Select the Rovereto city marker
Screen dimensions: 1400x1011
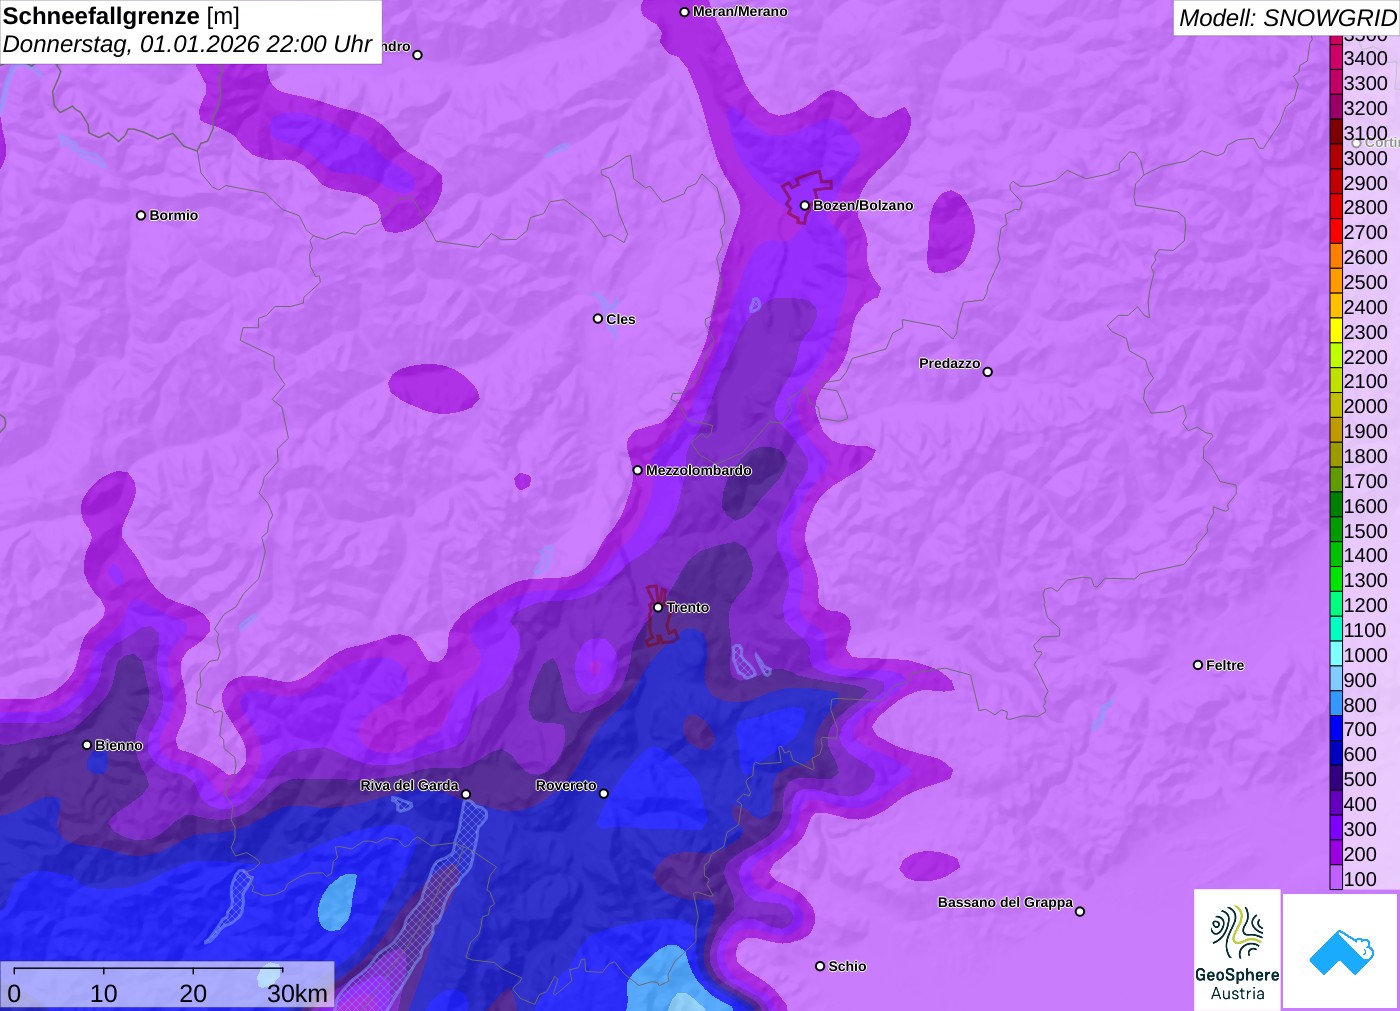[604, 794]
